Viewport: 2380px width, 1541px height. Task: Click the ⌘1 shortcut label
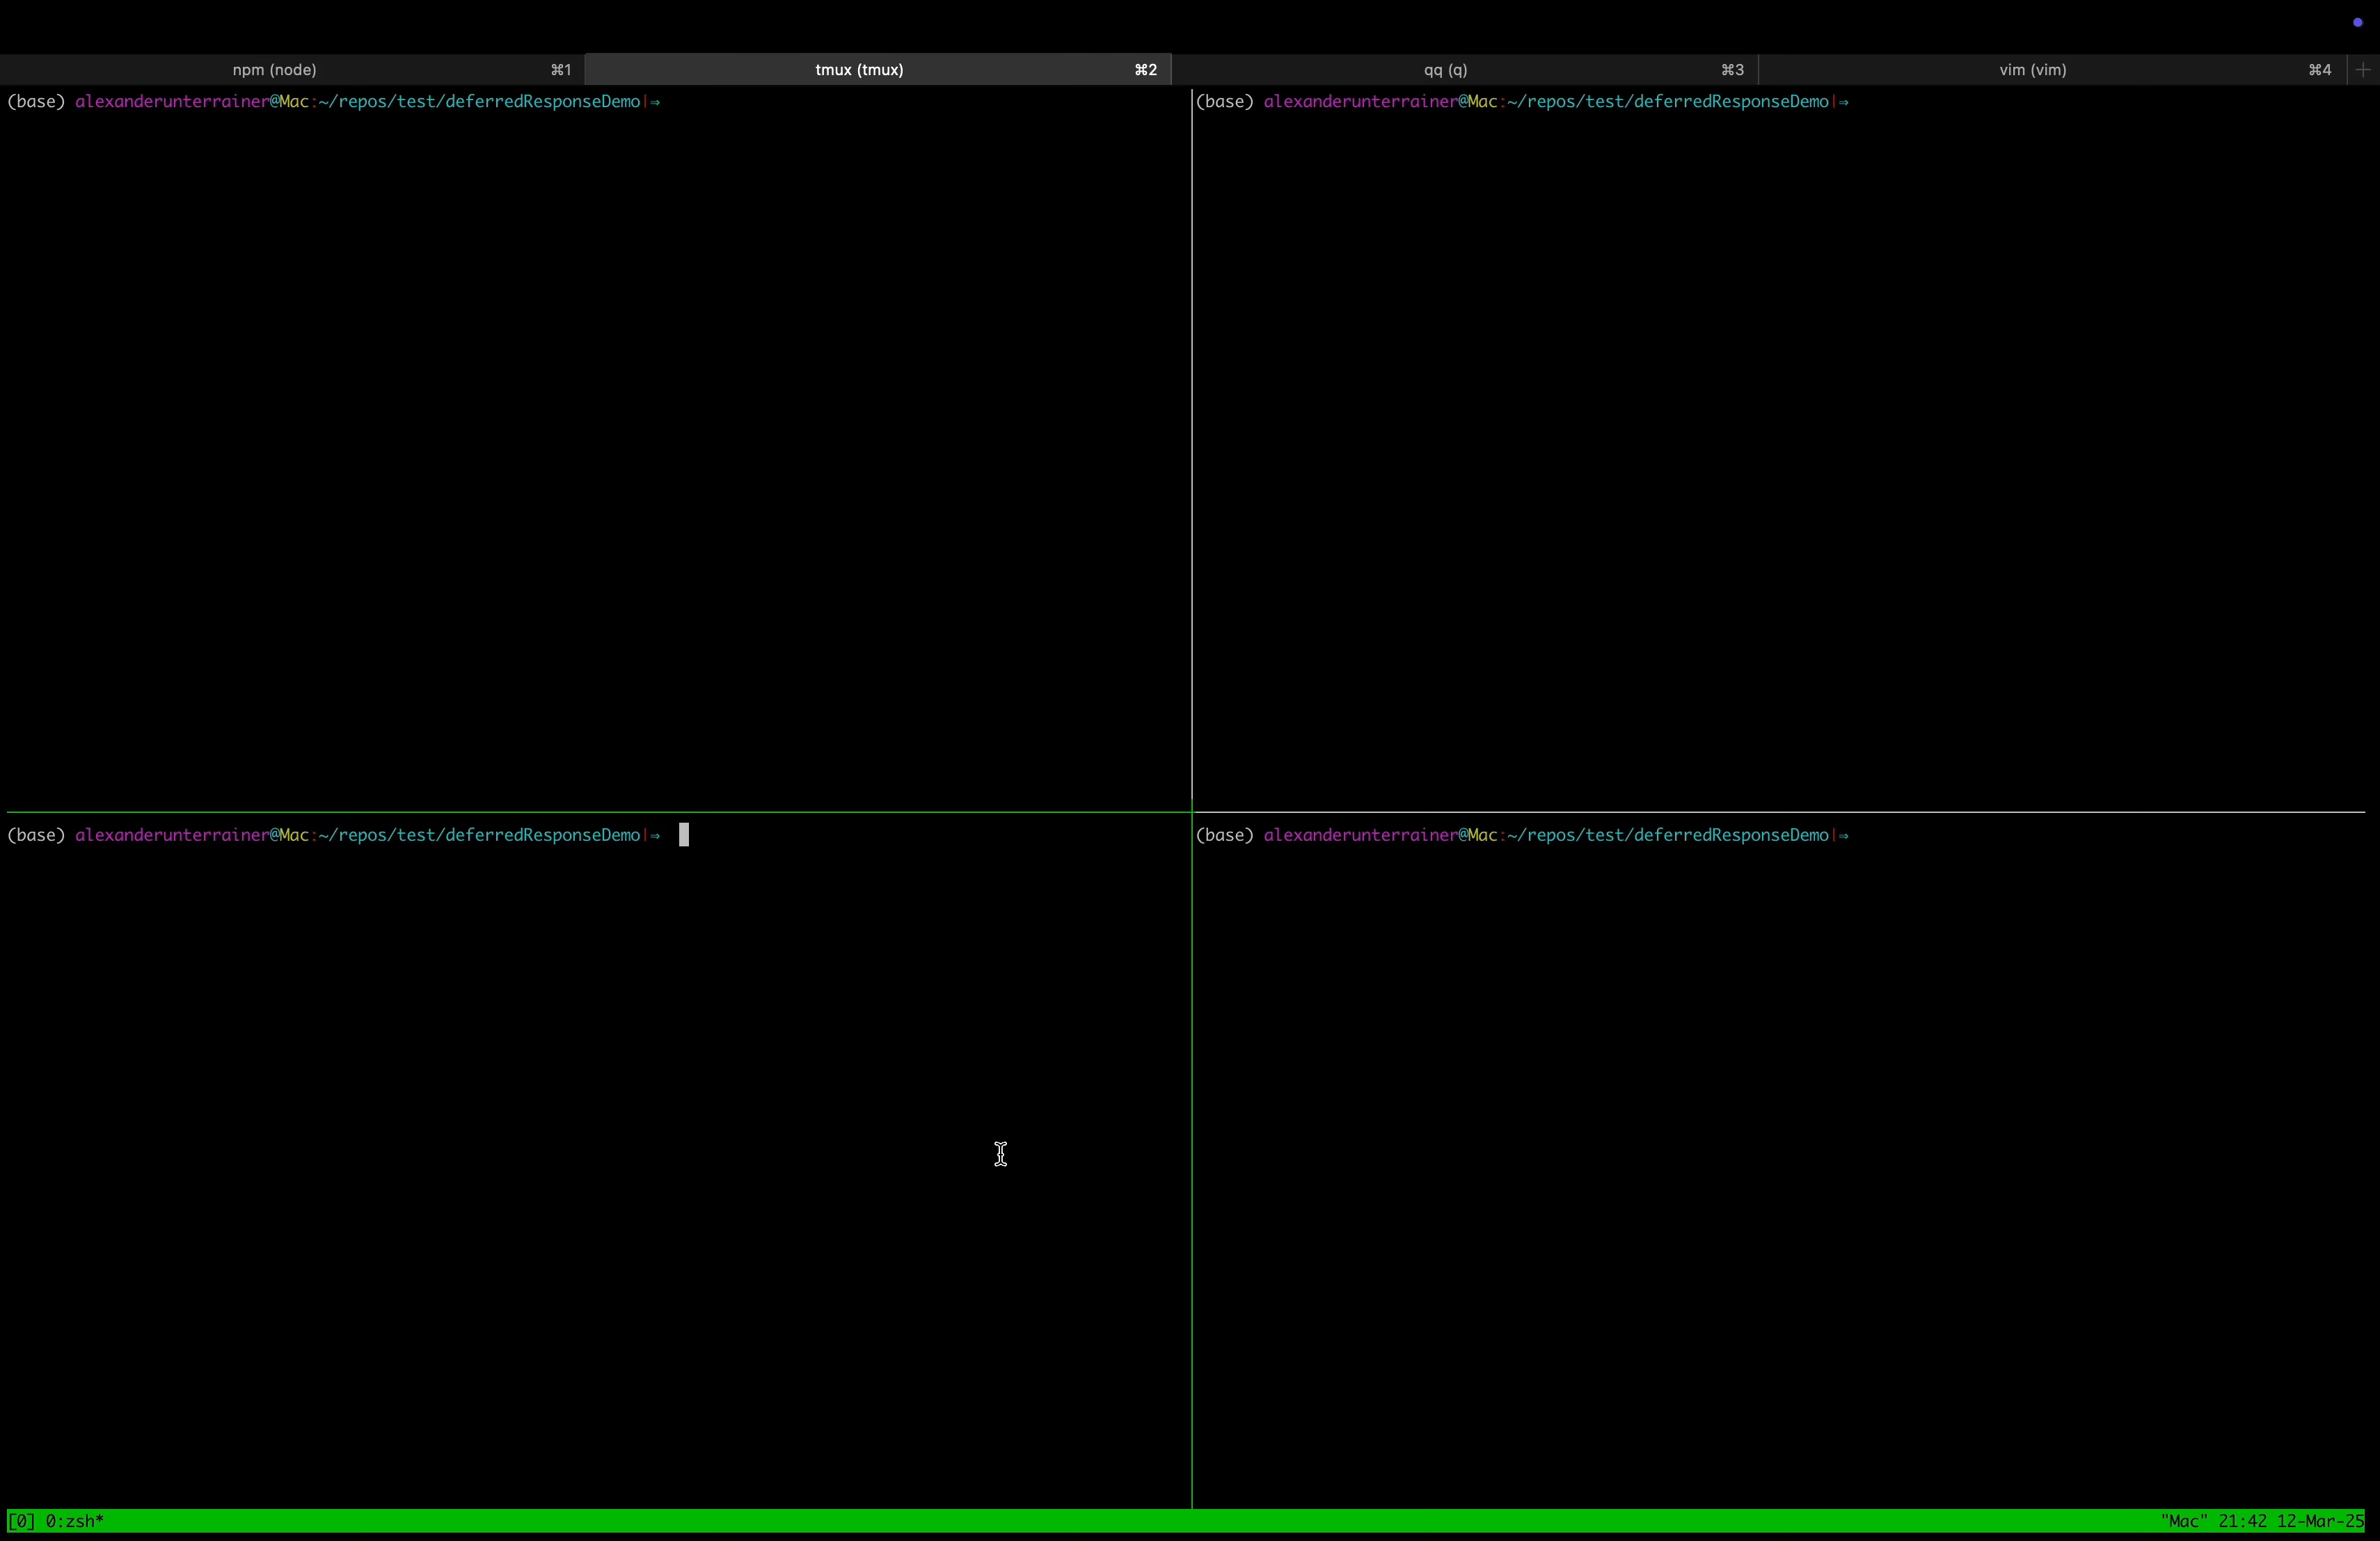point(561,70)
